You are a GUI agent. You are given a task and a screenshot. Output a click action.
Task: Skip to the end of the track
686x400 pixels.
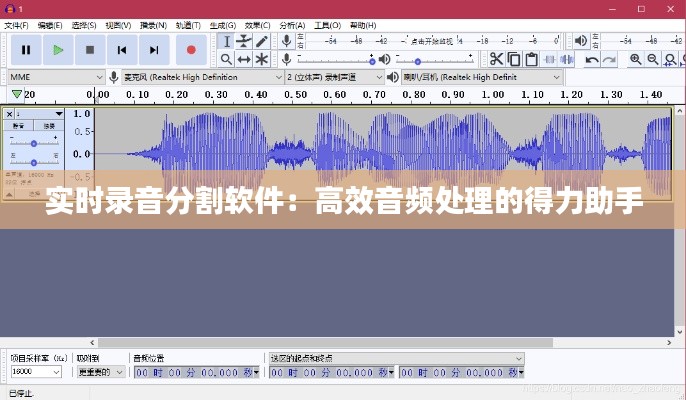(154, 50)
